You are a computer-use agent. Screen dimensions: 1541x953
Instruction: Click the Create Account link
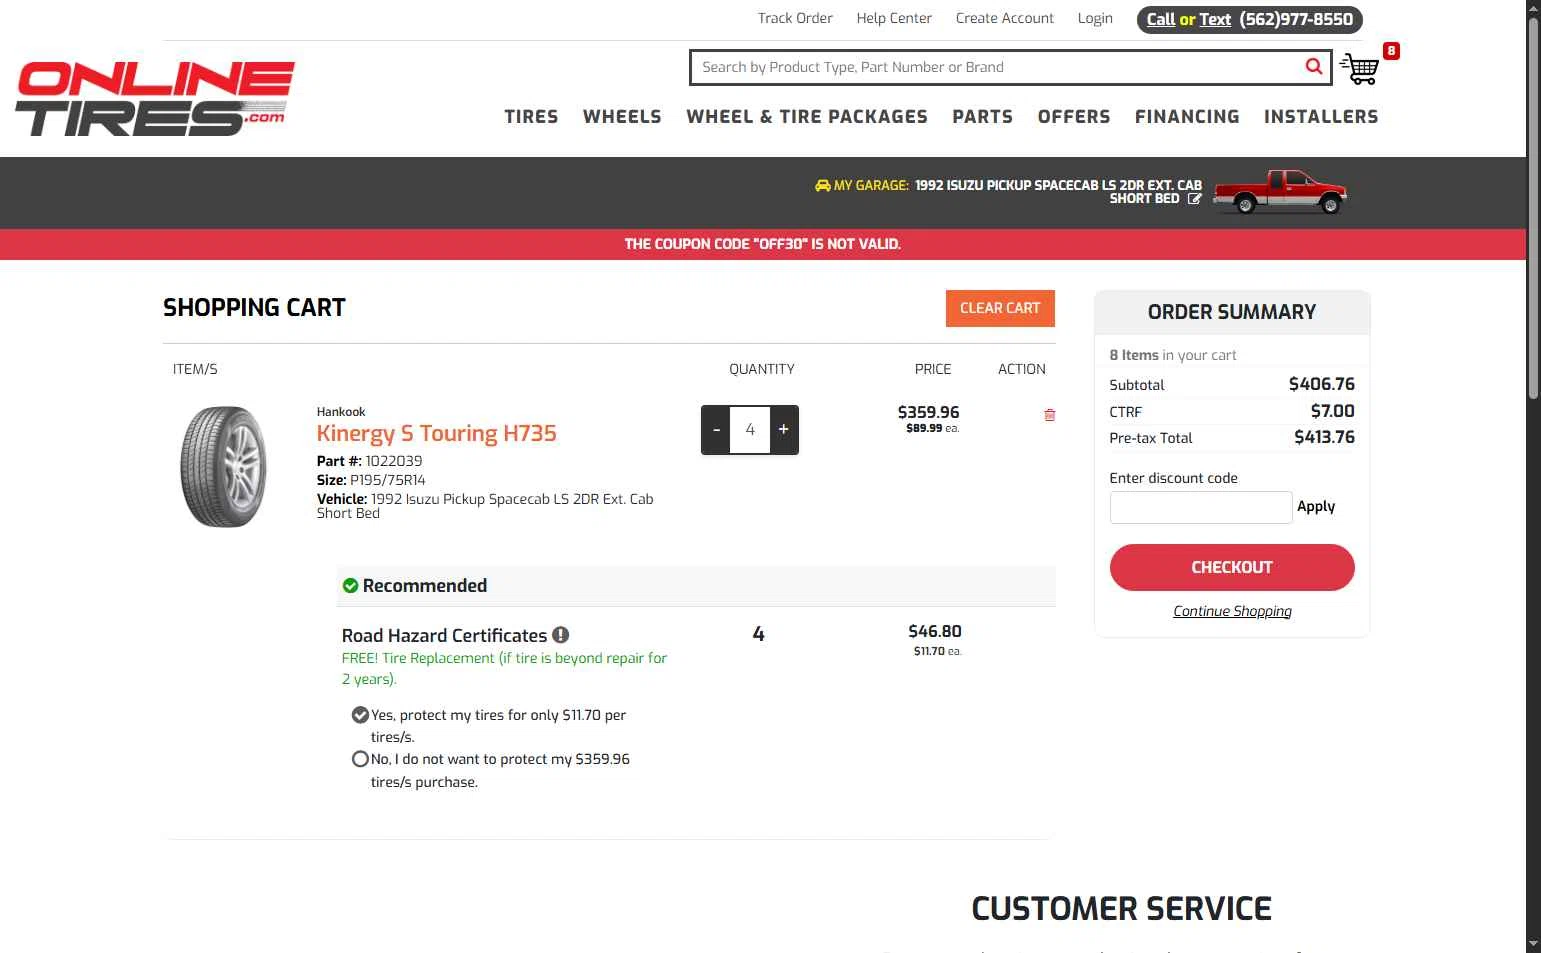(1004, 18)
